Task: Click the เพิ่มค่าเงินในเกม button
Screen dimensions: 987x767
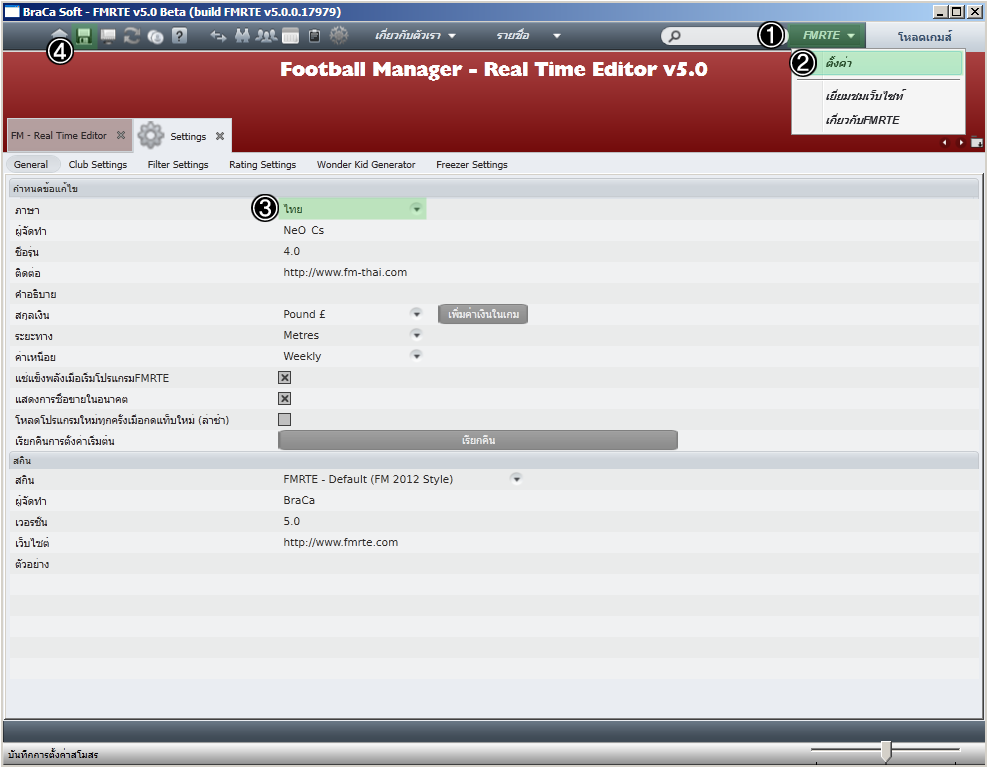Action: [x=483, y=314]
